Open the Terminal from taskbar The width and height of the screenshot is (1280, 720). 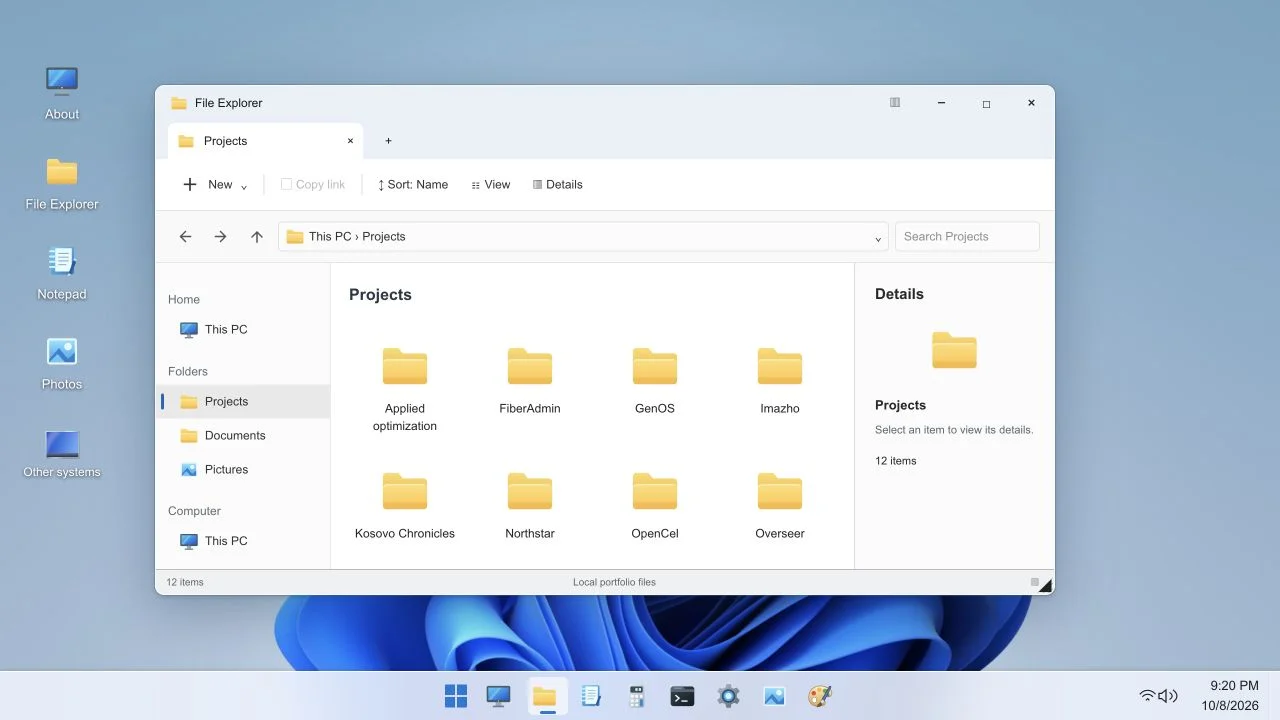[x=682, y=696]
